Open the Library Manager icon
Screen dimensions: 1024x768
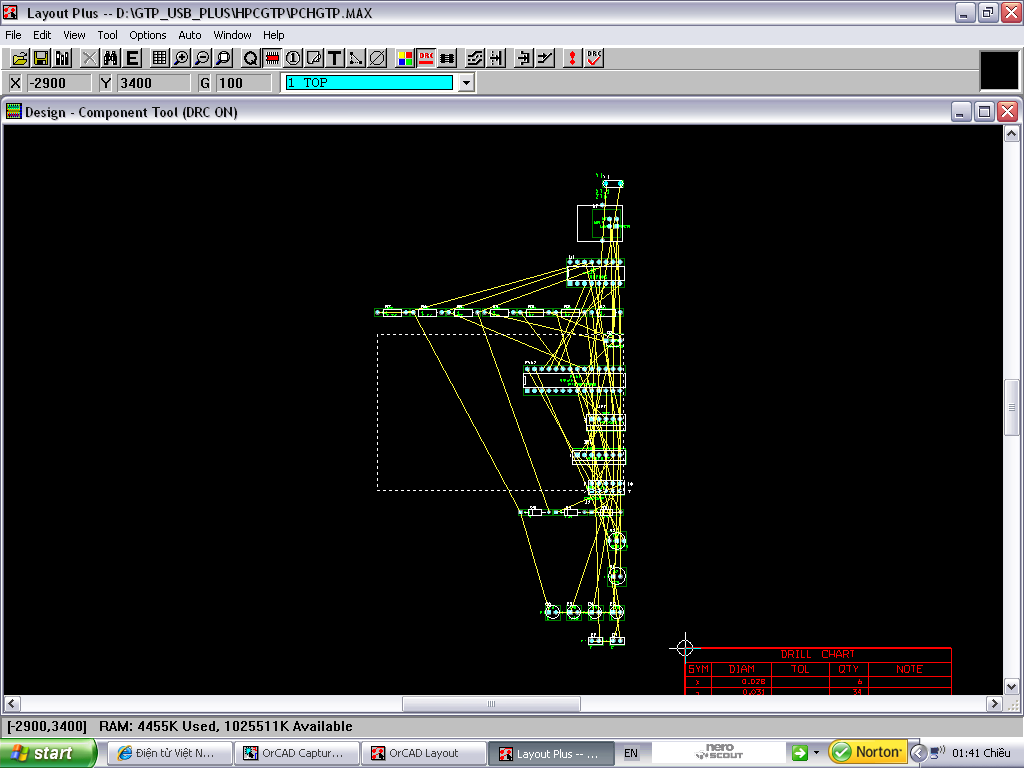click(x=63, y=59)
